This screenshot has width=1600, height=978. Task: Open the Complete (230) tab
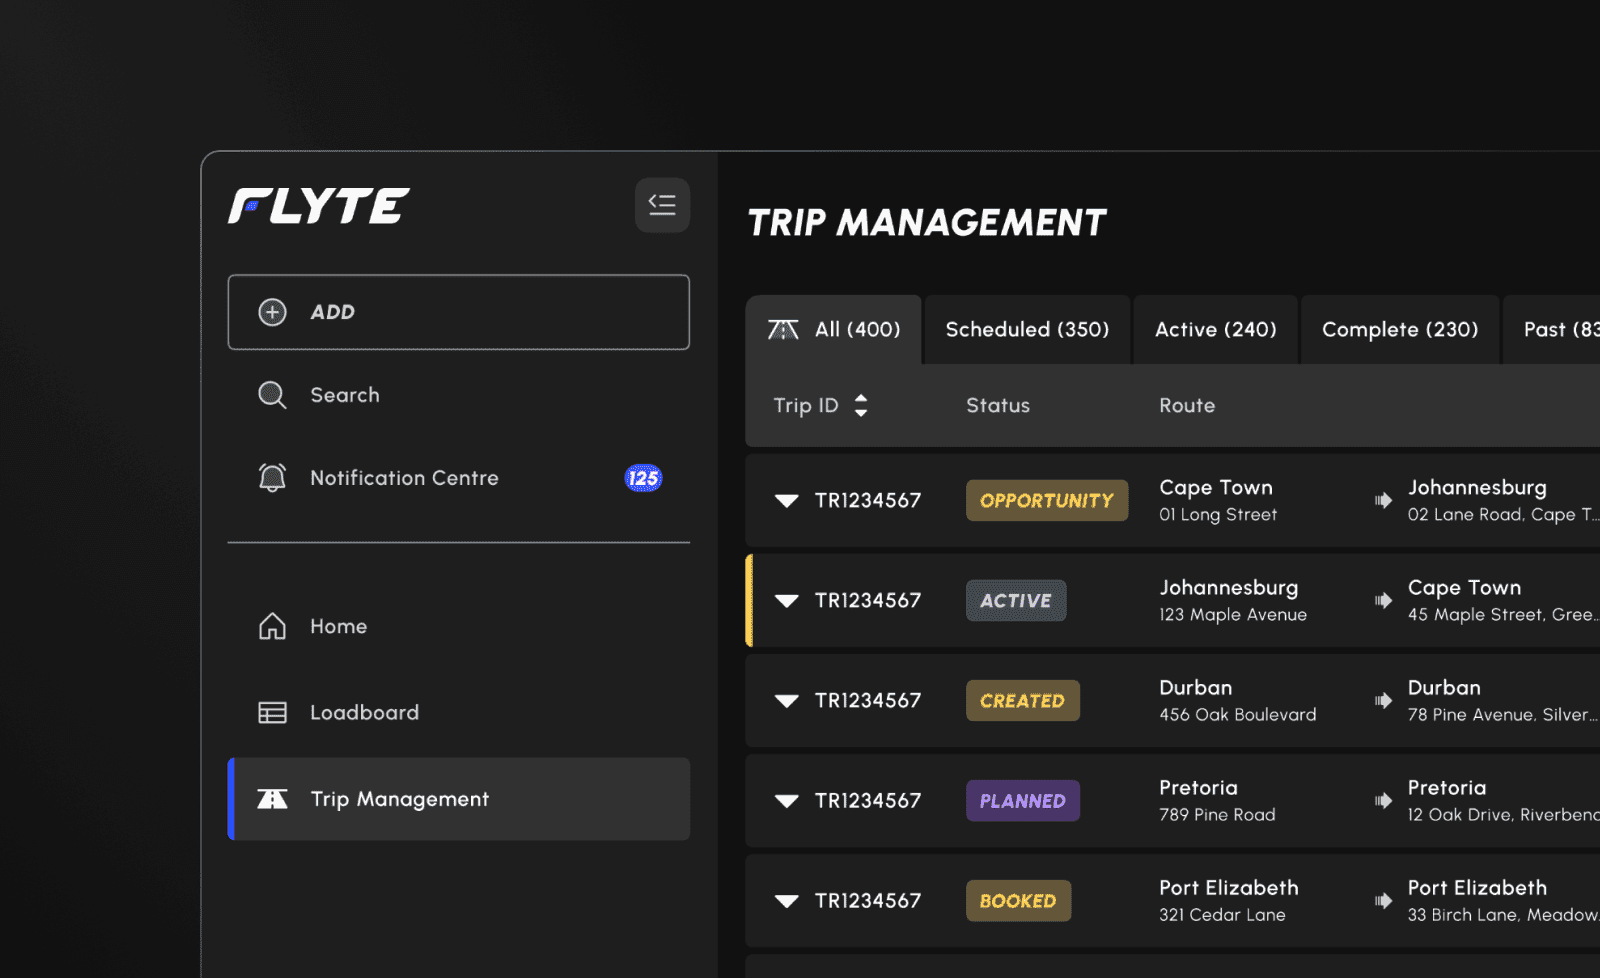[x=1399, y=329]
